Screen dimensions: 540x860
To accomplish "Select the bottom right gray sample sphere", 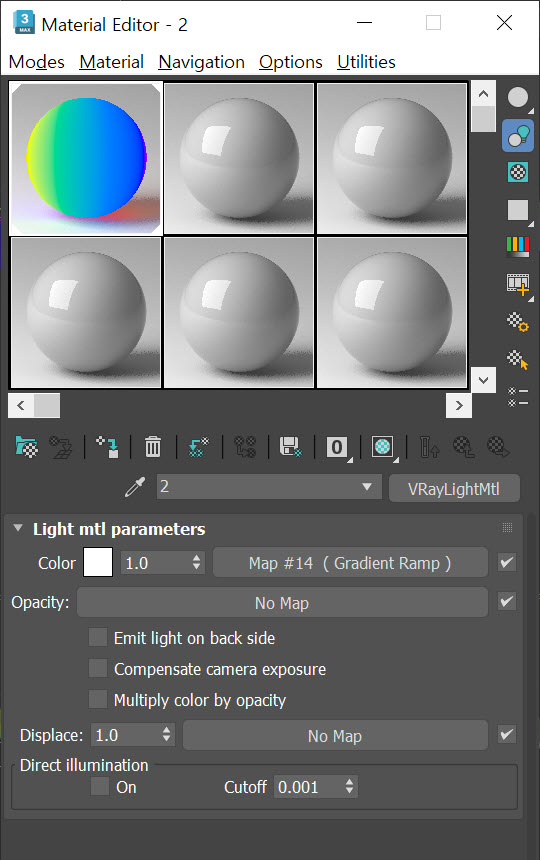I will coord(392,313).
